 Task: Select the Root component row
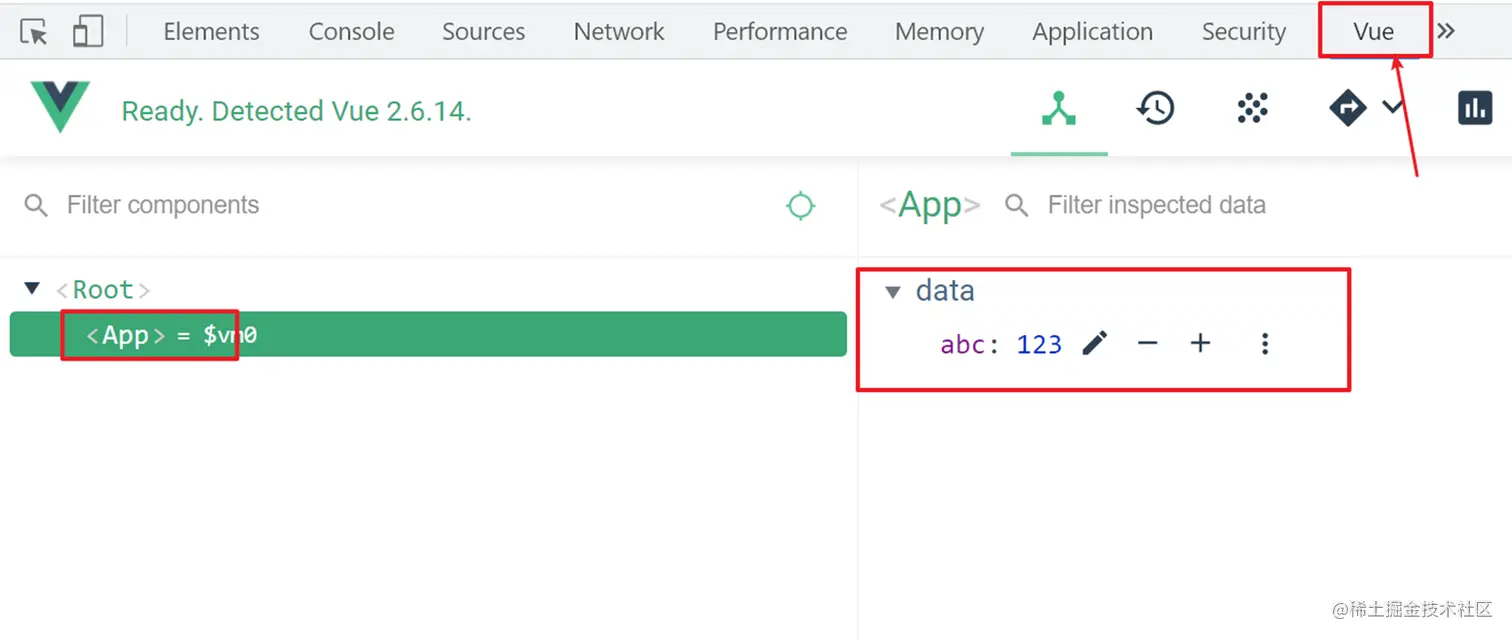click(428, 290)
